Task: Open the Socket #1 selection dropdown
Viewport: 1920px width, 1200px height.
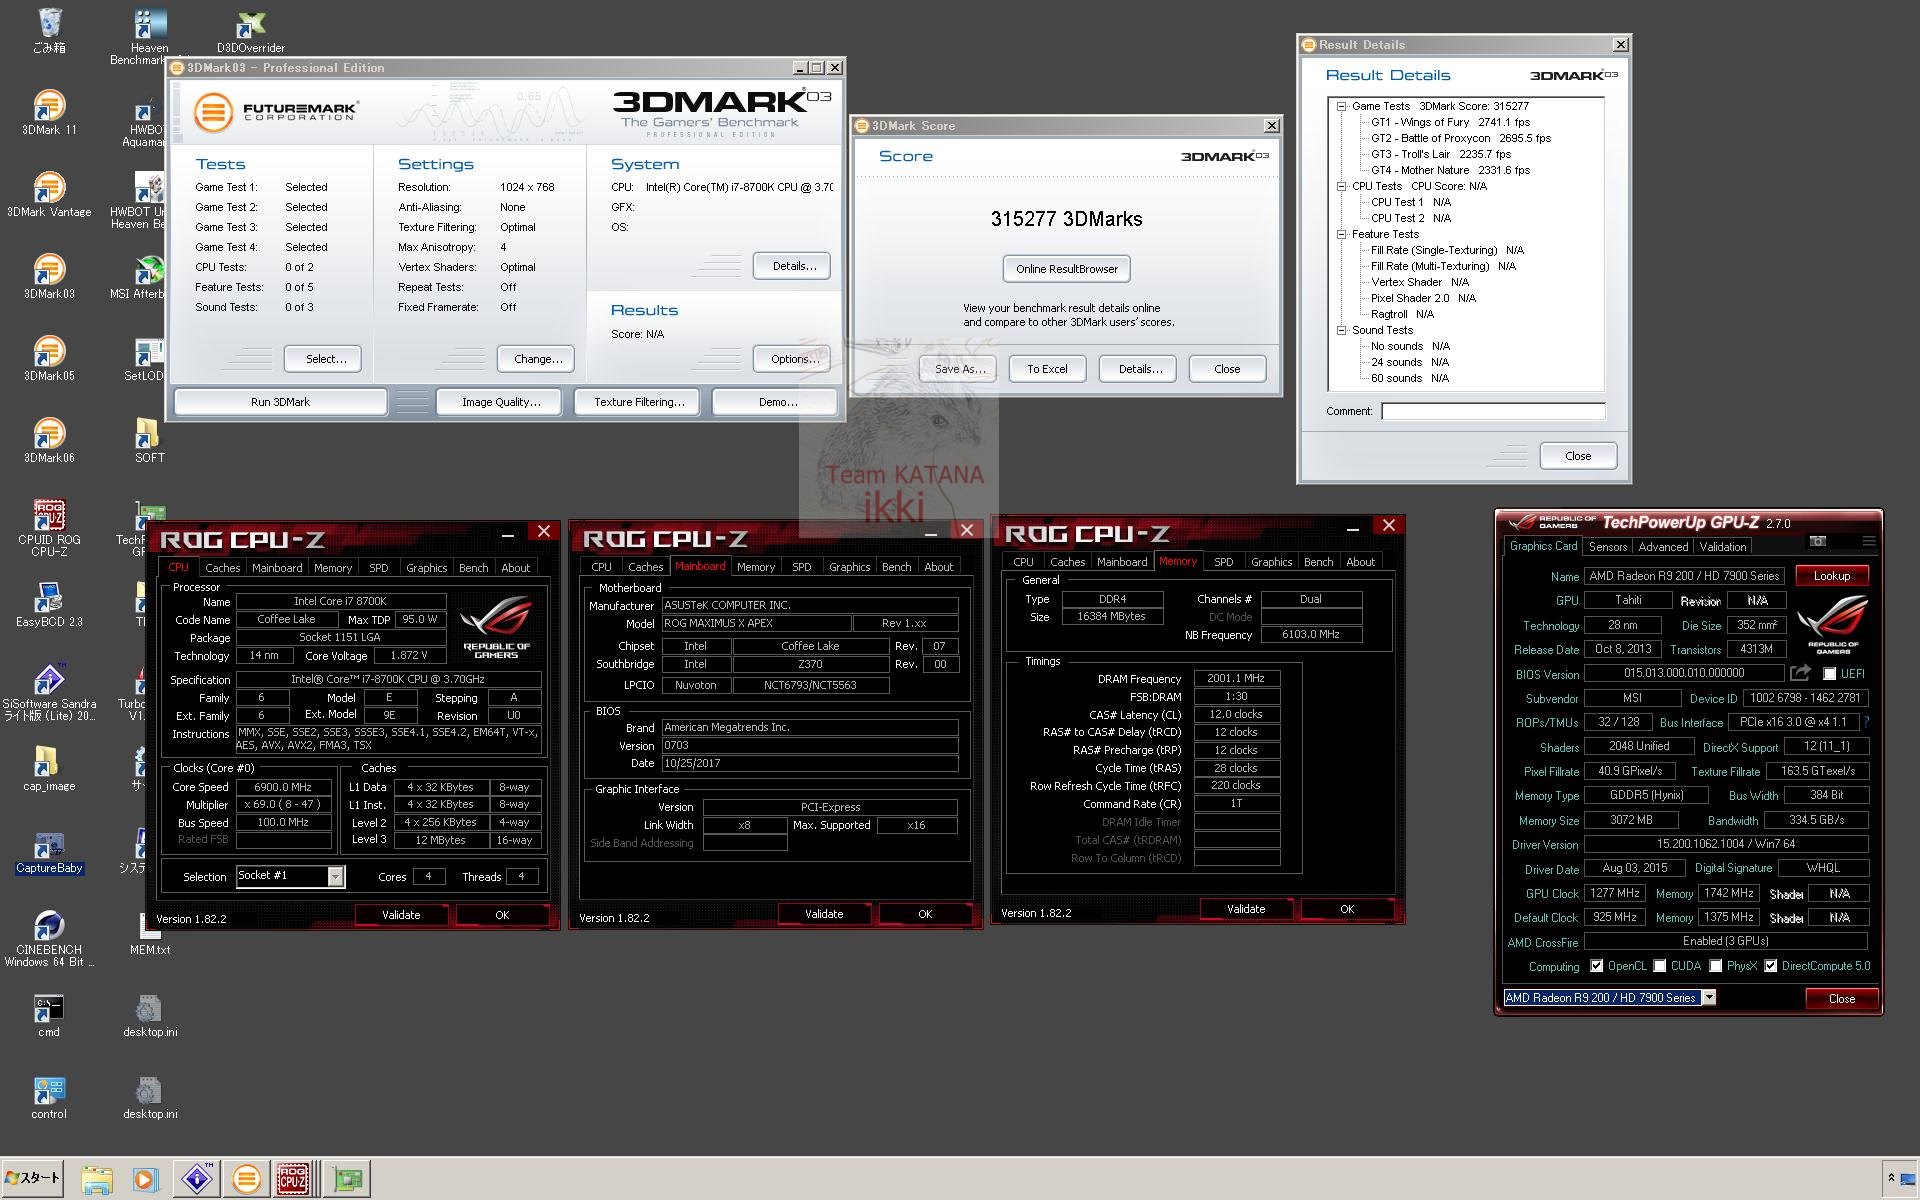Action: point(335,877)
